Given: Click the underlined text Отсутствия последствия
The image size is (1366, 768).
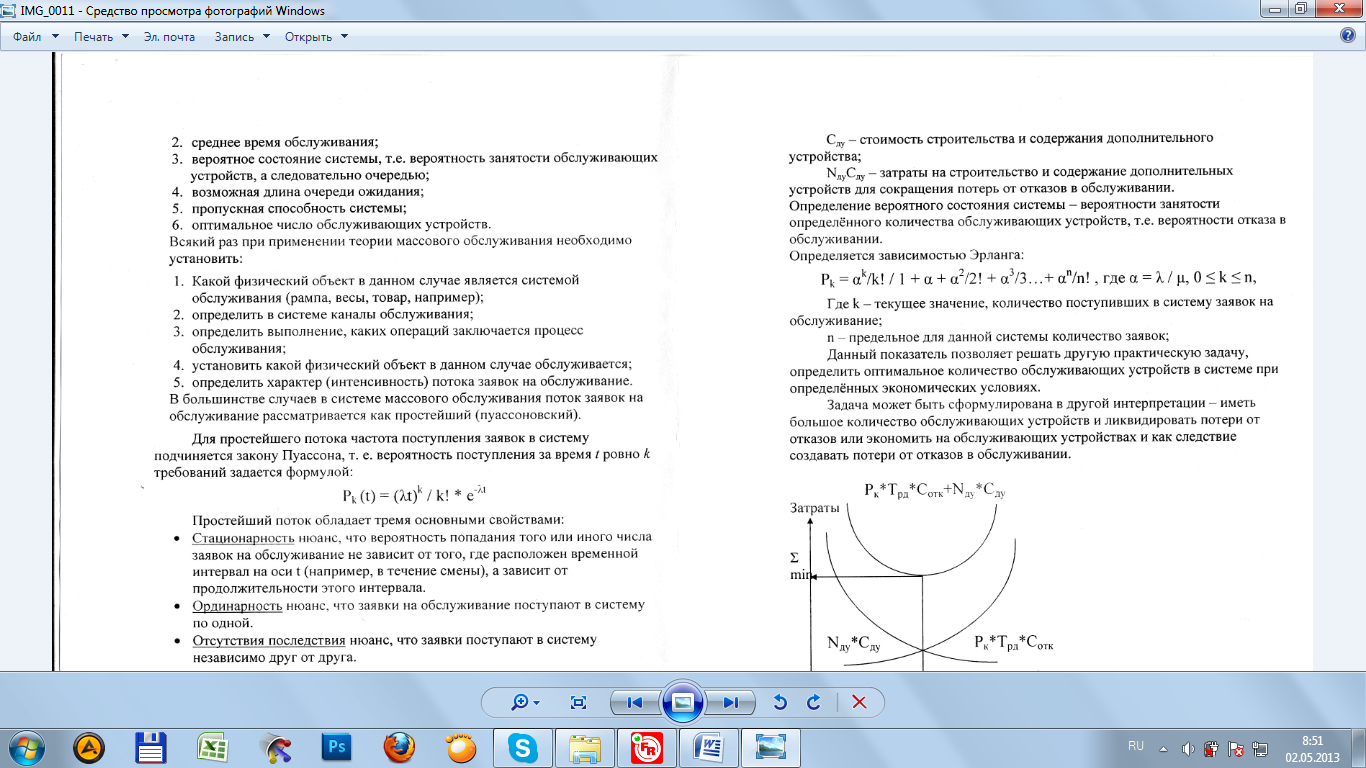Looking at the screenshot, I should [269, 640].
